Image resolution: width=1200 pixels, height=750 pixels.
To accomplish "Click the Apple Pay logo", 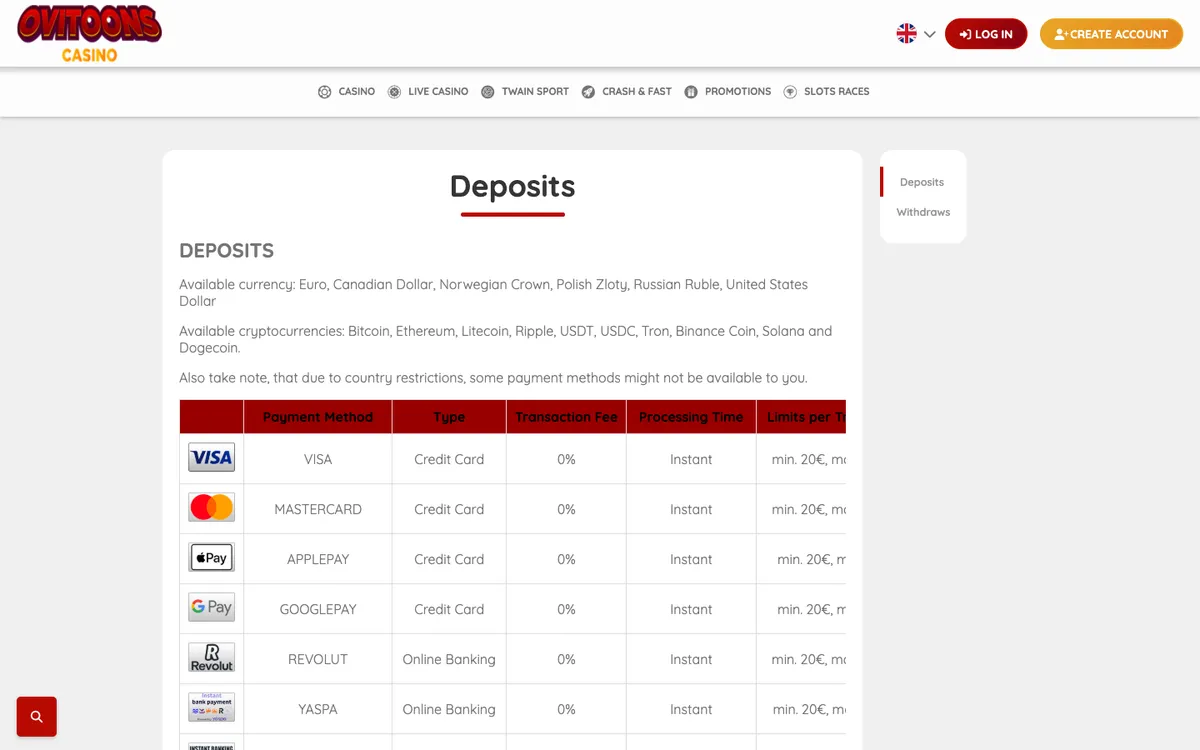I will 212,558.
